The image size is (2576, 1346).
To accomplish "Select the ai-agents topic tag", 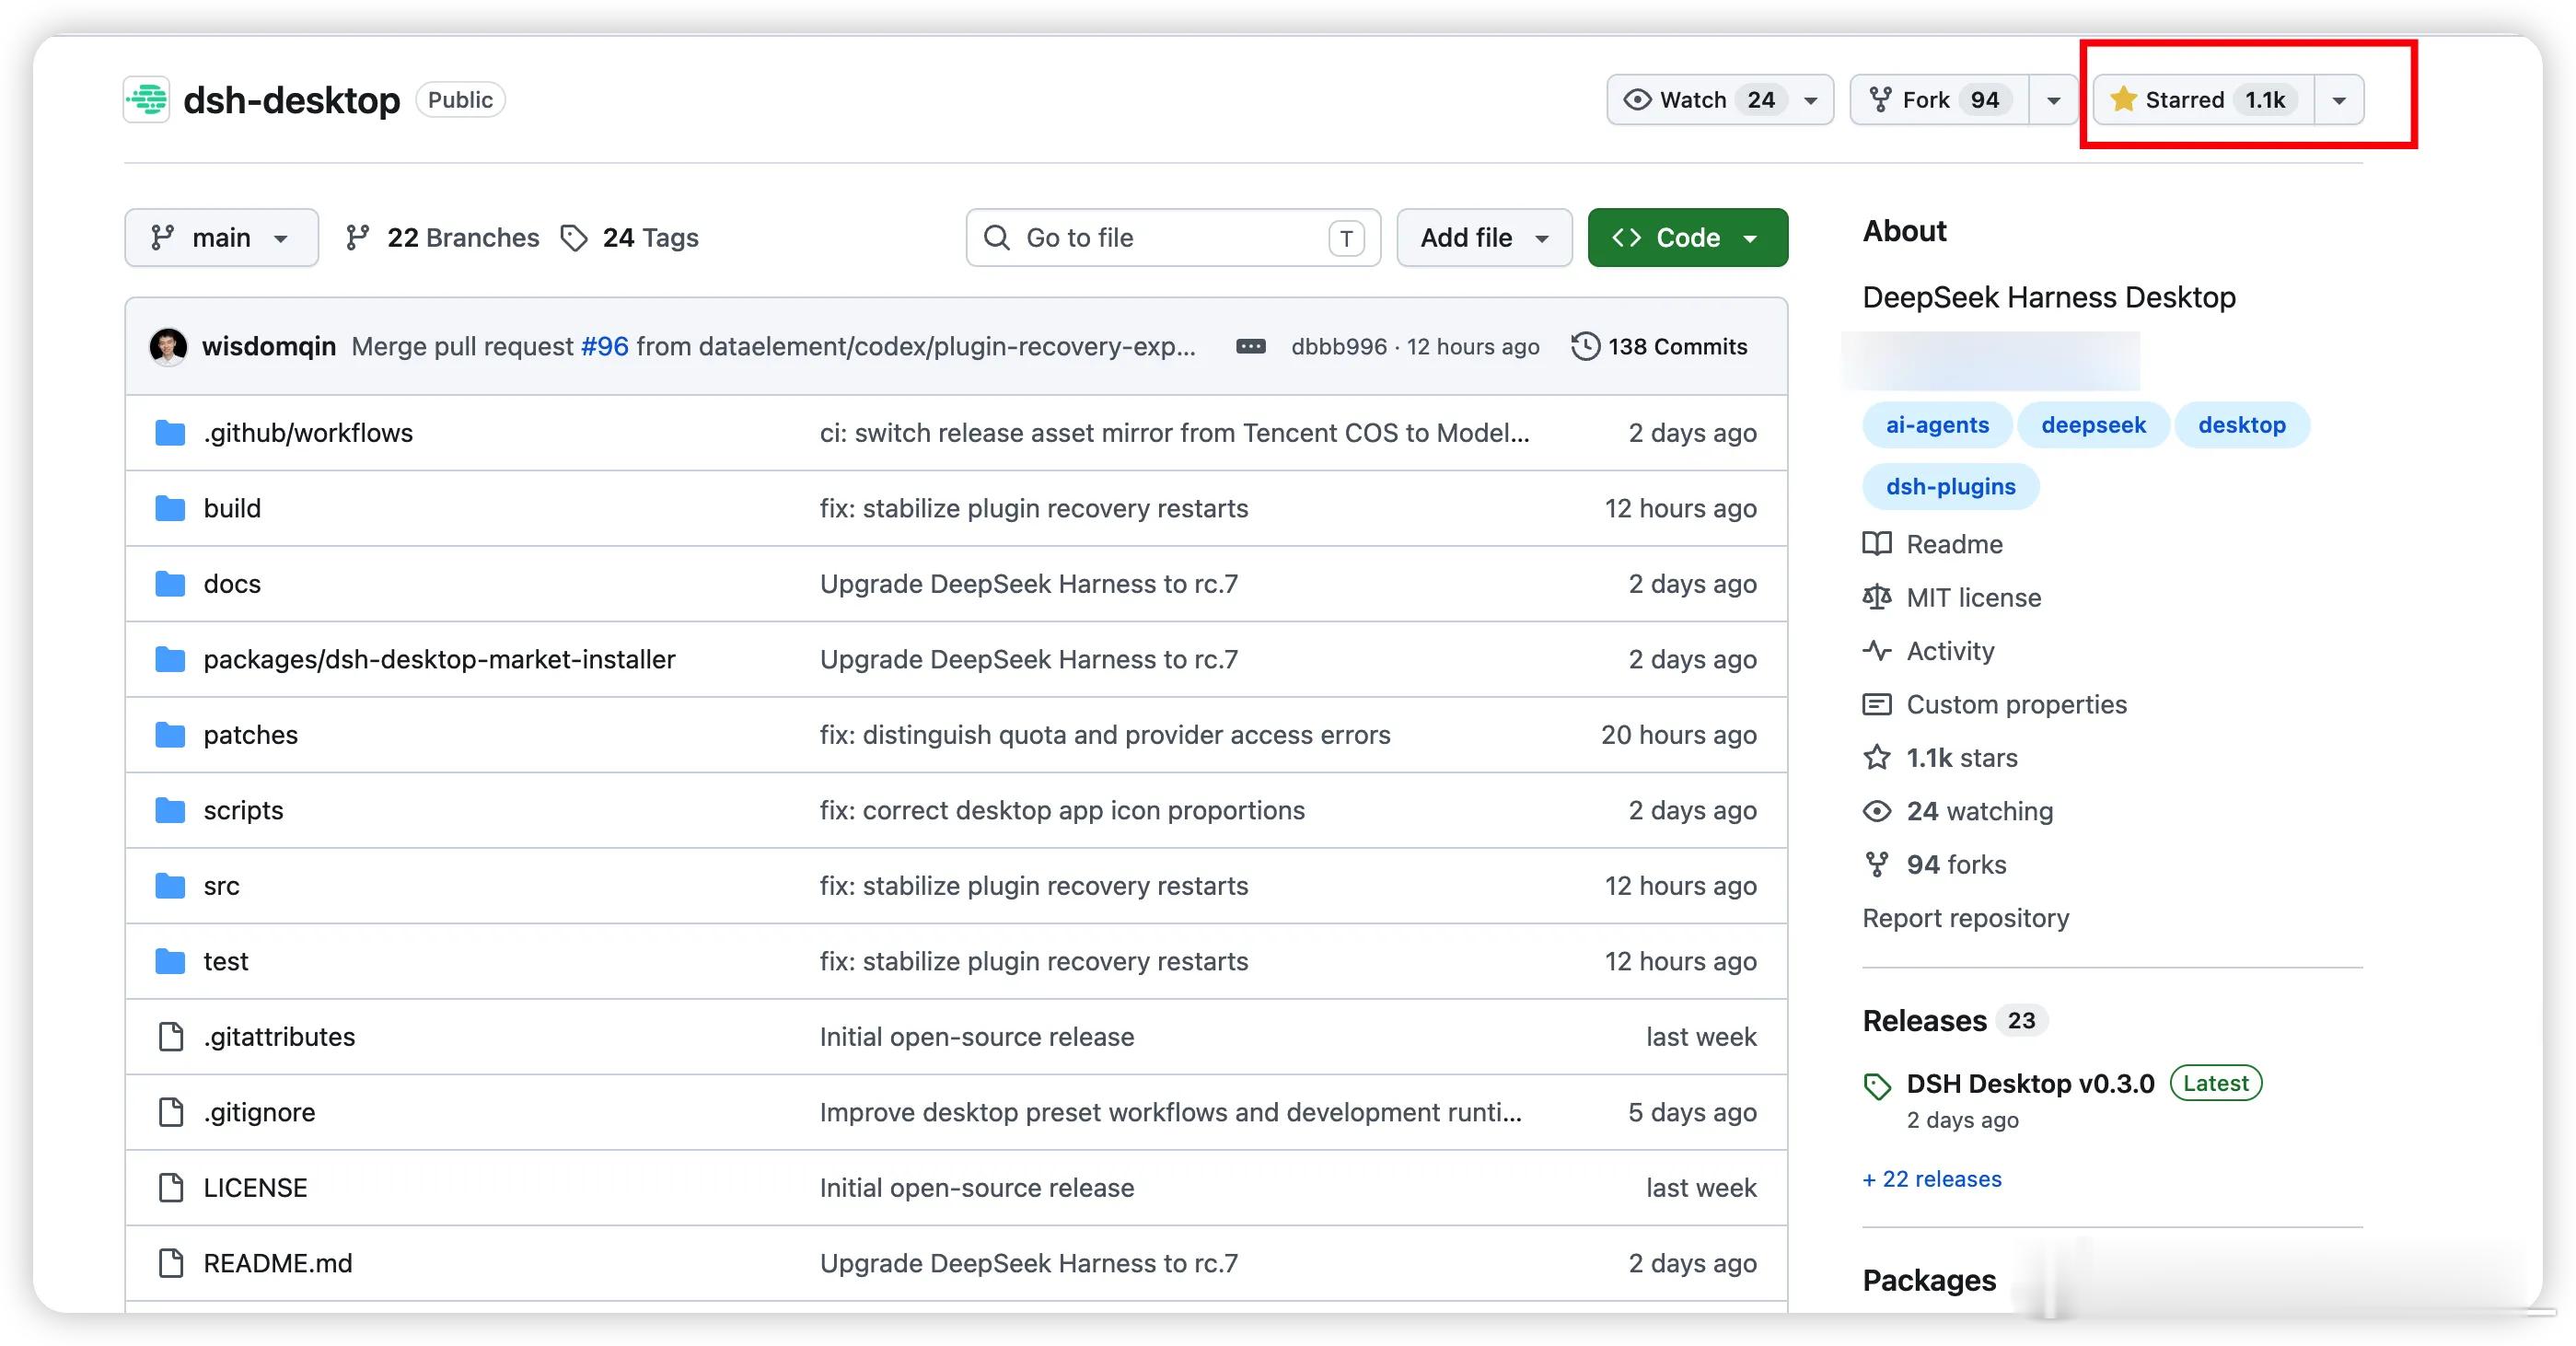I will [1937, 425].
